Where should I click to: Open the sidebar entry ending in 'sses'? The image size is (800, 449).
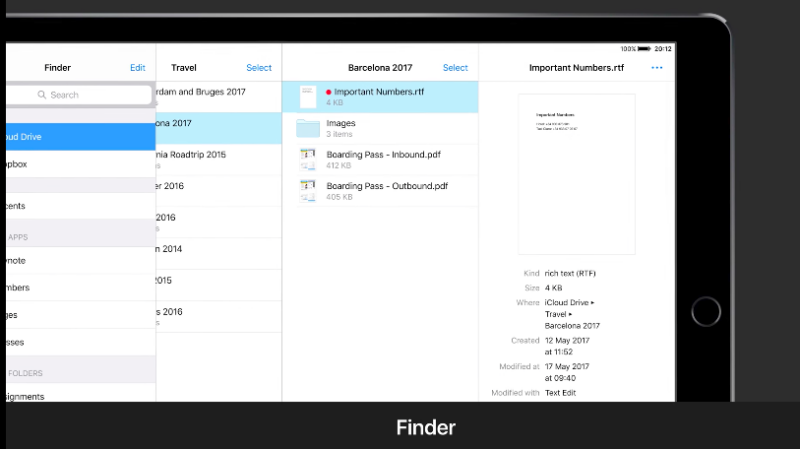point(81,342)
